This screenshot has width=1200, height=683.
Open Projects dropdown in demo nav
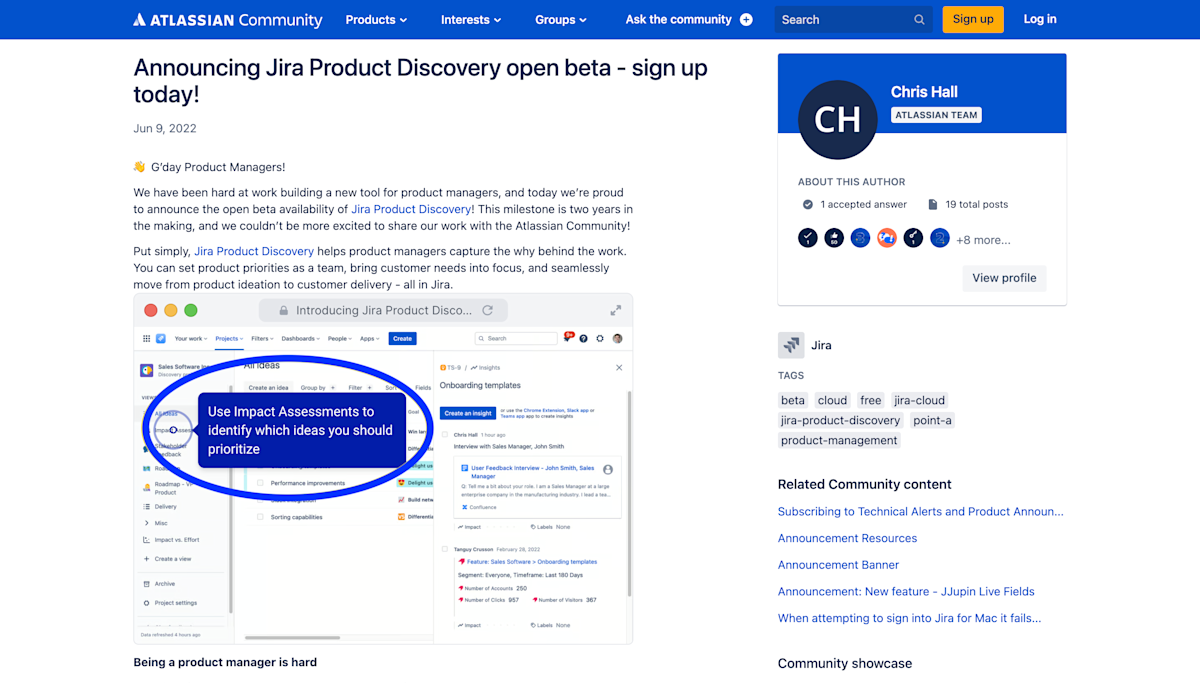point(229,338)
